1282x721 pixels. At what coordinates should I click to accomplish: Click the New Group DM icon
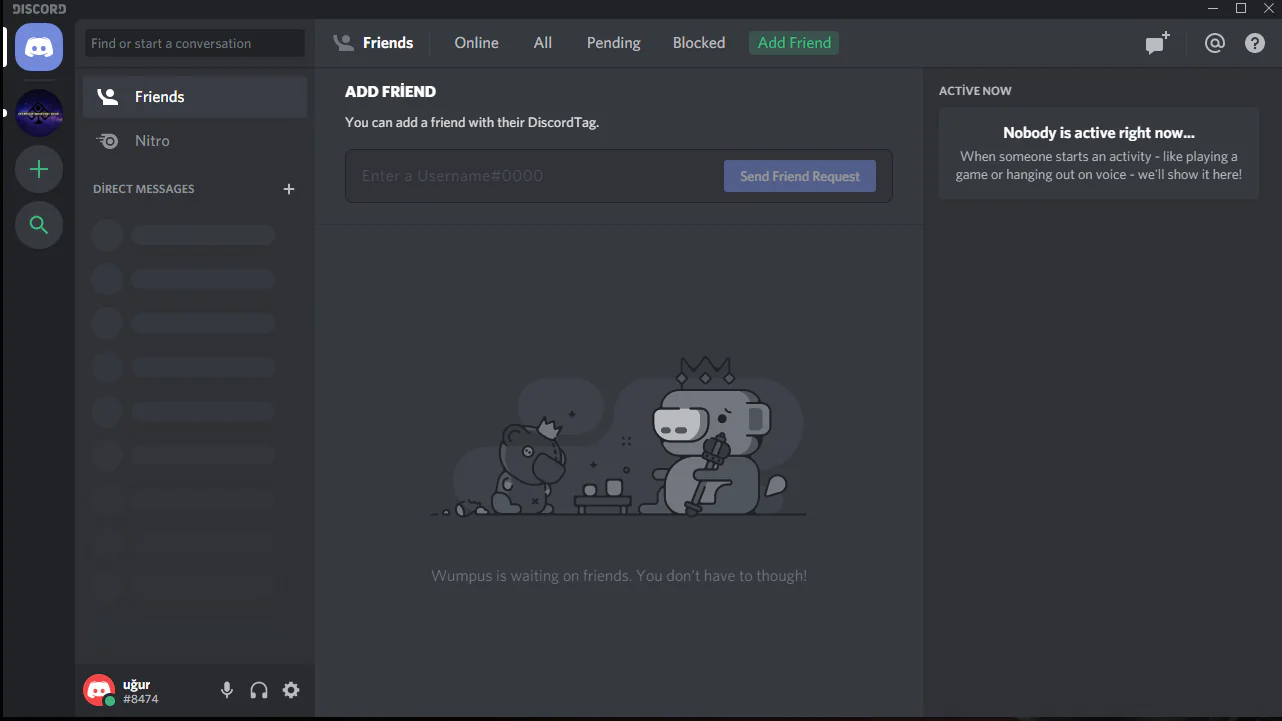click(x=1157, y=43)
